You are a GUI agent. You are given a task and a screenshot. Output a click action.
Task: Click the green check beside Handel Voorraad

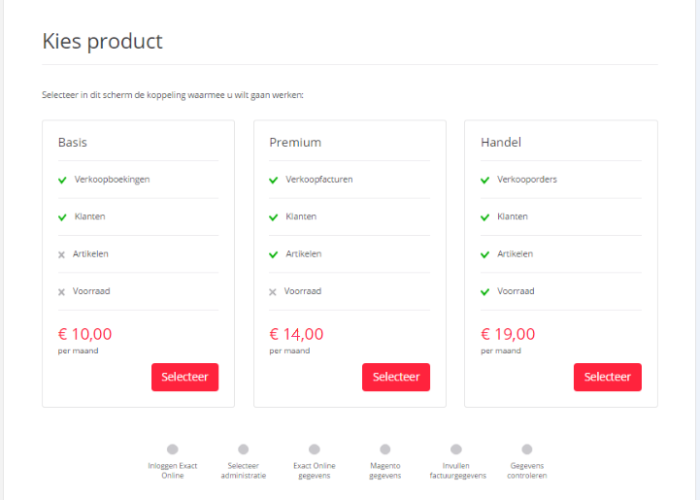[485, 292]
